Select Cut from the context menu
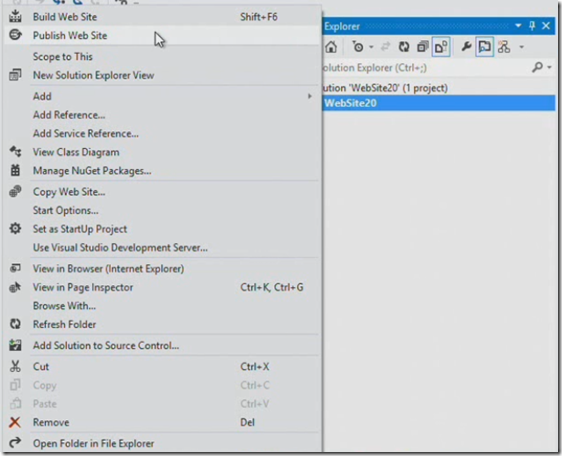Image resolution: width=562 pixels, height=456 pixels. [161, 366]
